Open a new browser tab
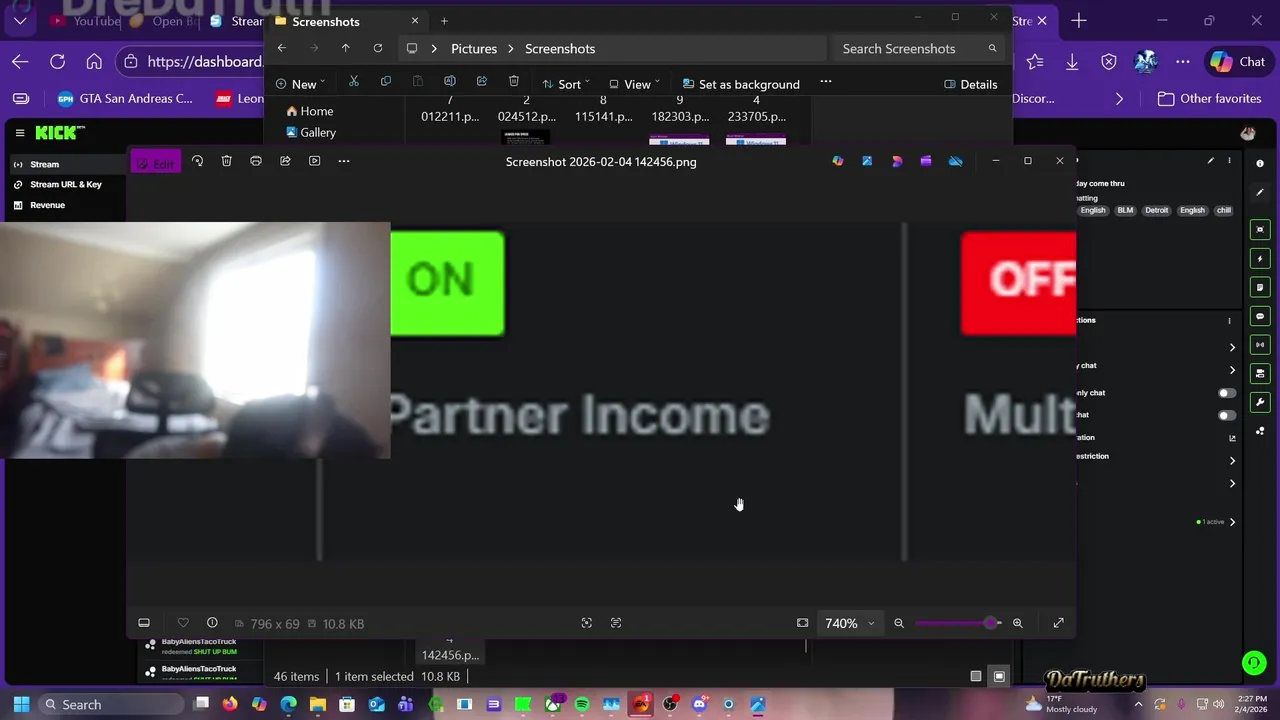Image resolution: width=1280 pixels, height=720 pixels. pos(1079,20)
